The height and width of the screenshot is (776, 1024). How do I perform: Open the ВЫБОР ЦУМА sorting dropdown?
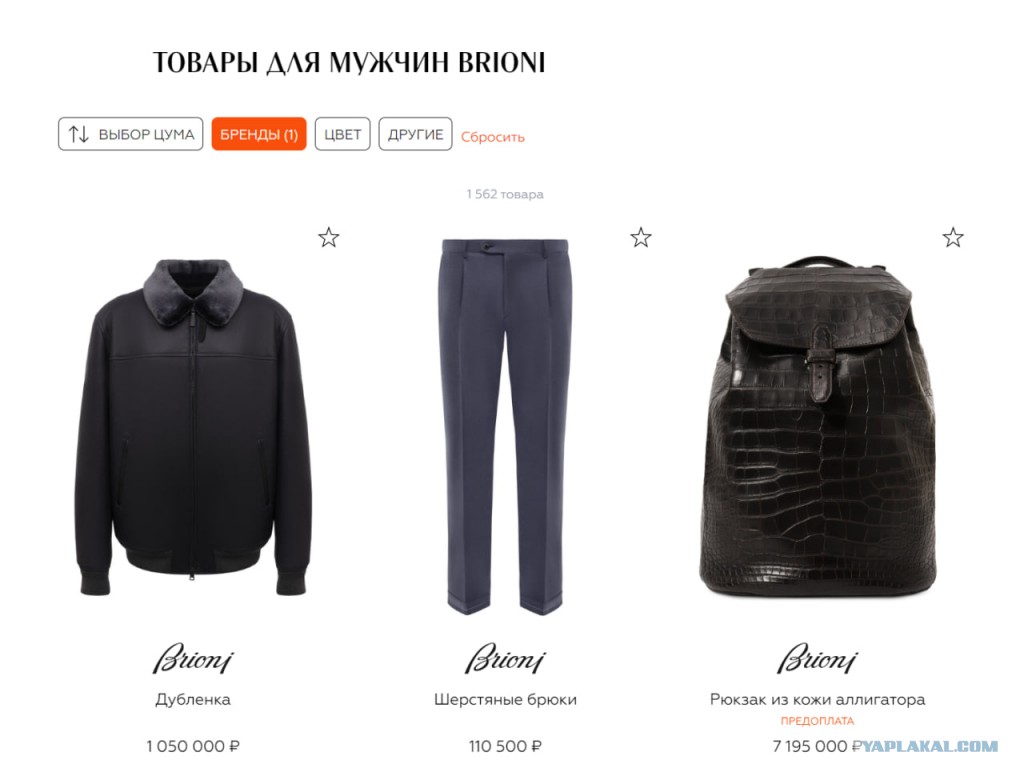tap(131, 134)
